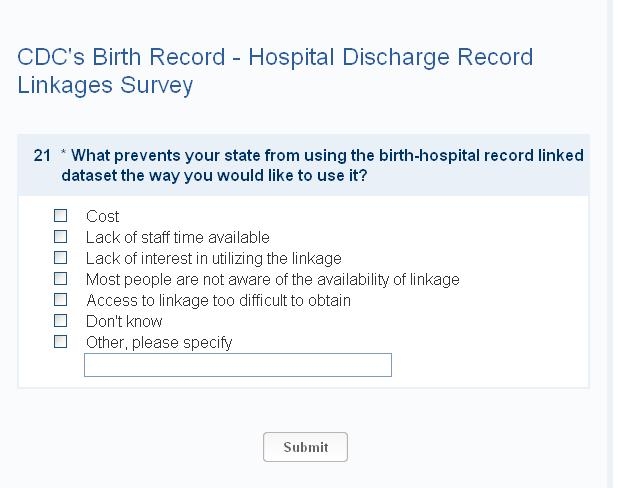Check the 'Other, please specify' checkbox
The width and height of the screenshot is (640, 488).
61,342
